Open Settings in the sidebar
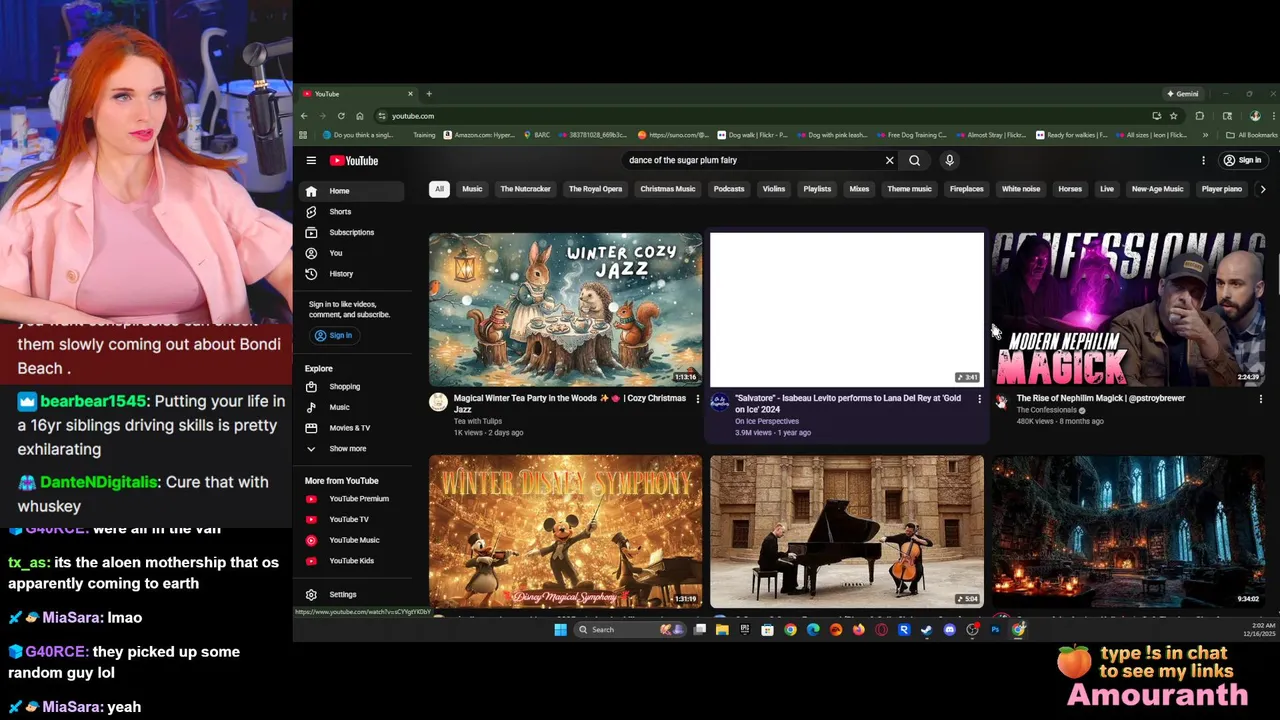Image resolution: width=1280 pixels, height=720 pixels. 350,594
